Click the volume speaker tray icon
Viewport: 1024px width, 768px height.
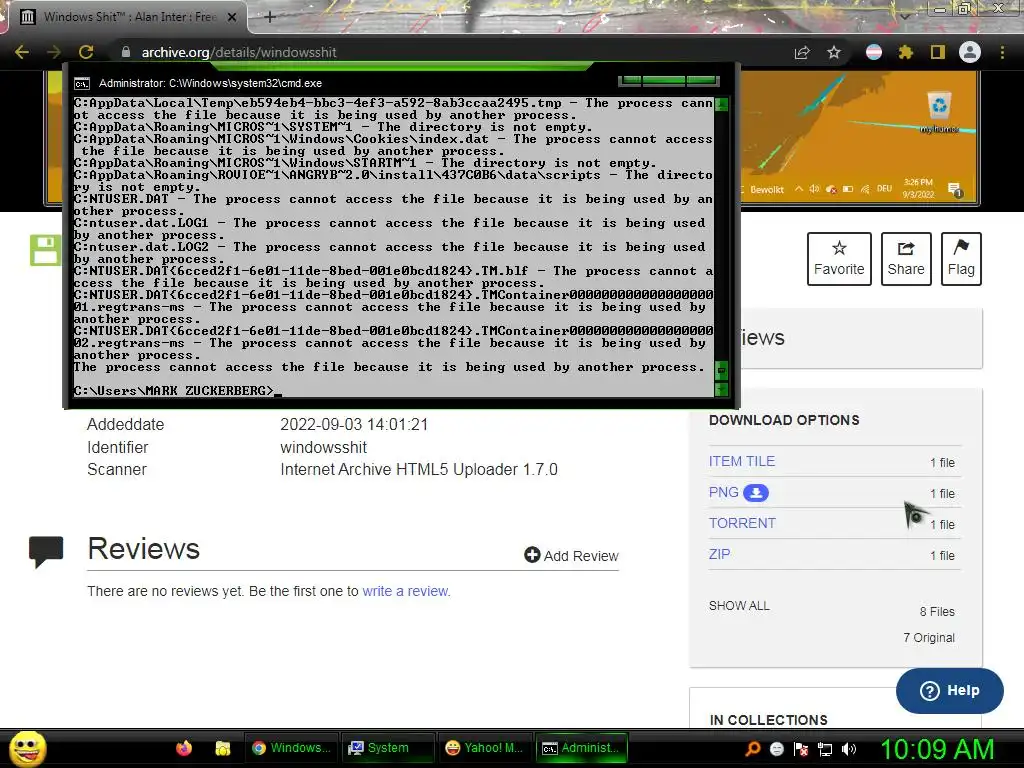(849, 749)
